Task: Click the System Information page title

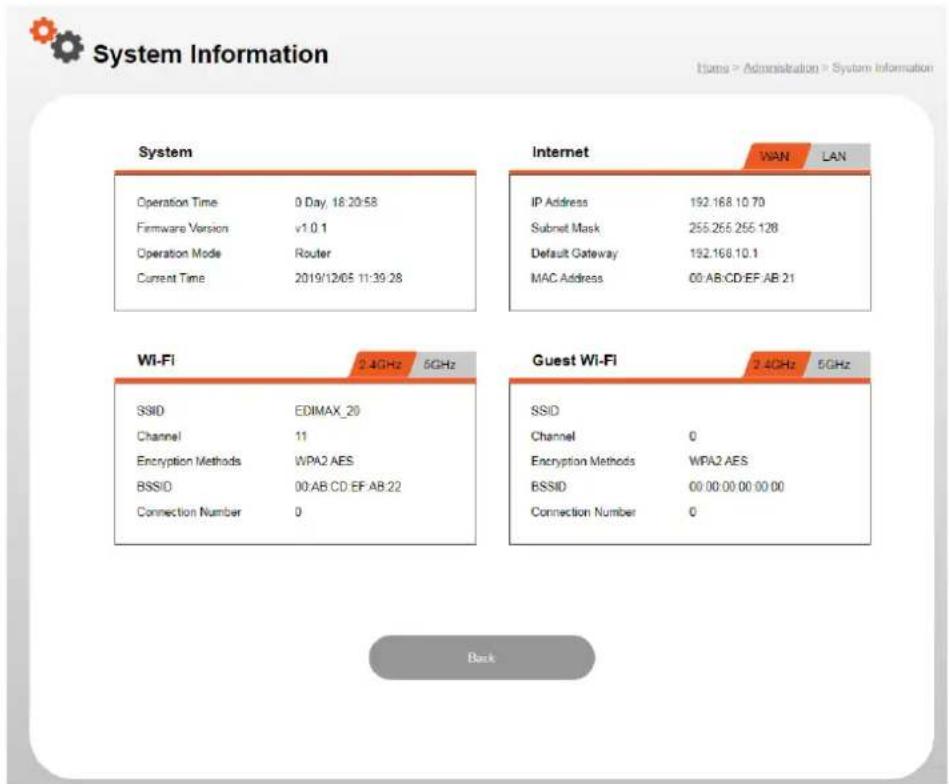Action: [x=211, y=54]
